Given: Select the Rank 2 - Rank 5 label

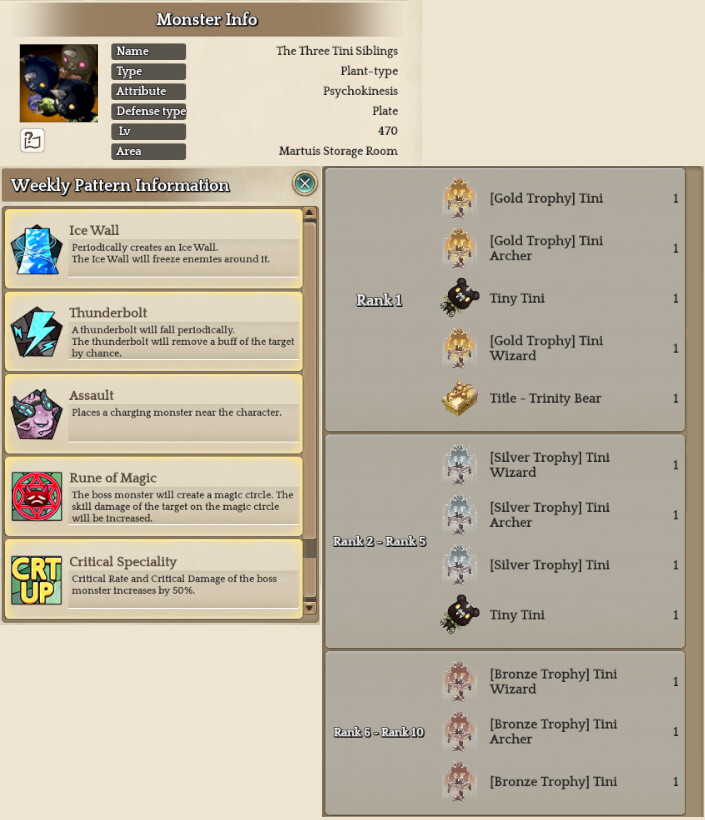Looking at the screenshot, I should pos(379,541).
